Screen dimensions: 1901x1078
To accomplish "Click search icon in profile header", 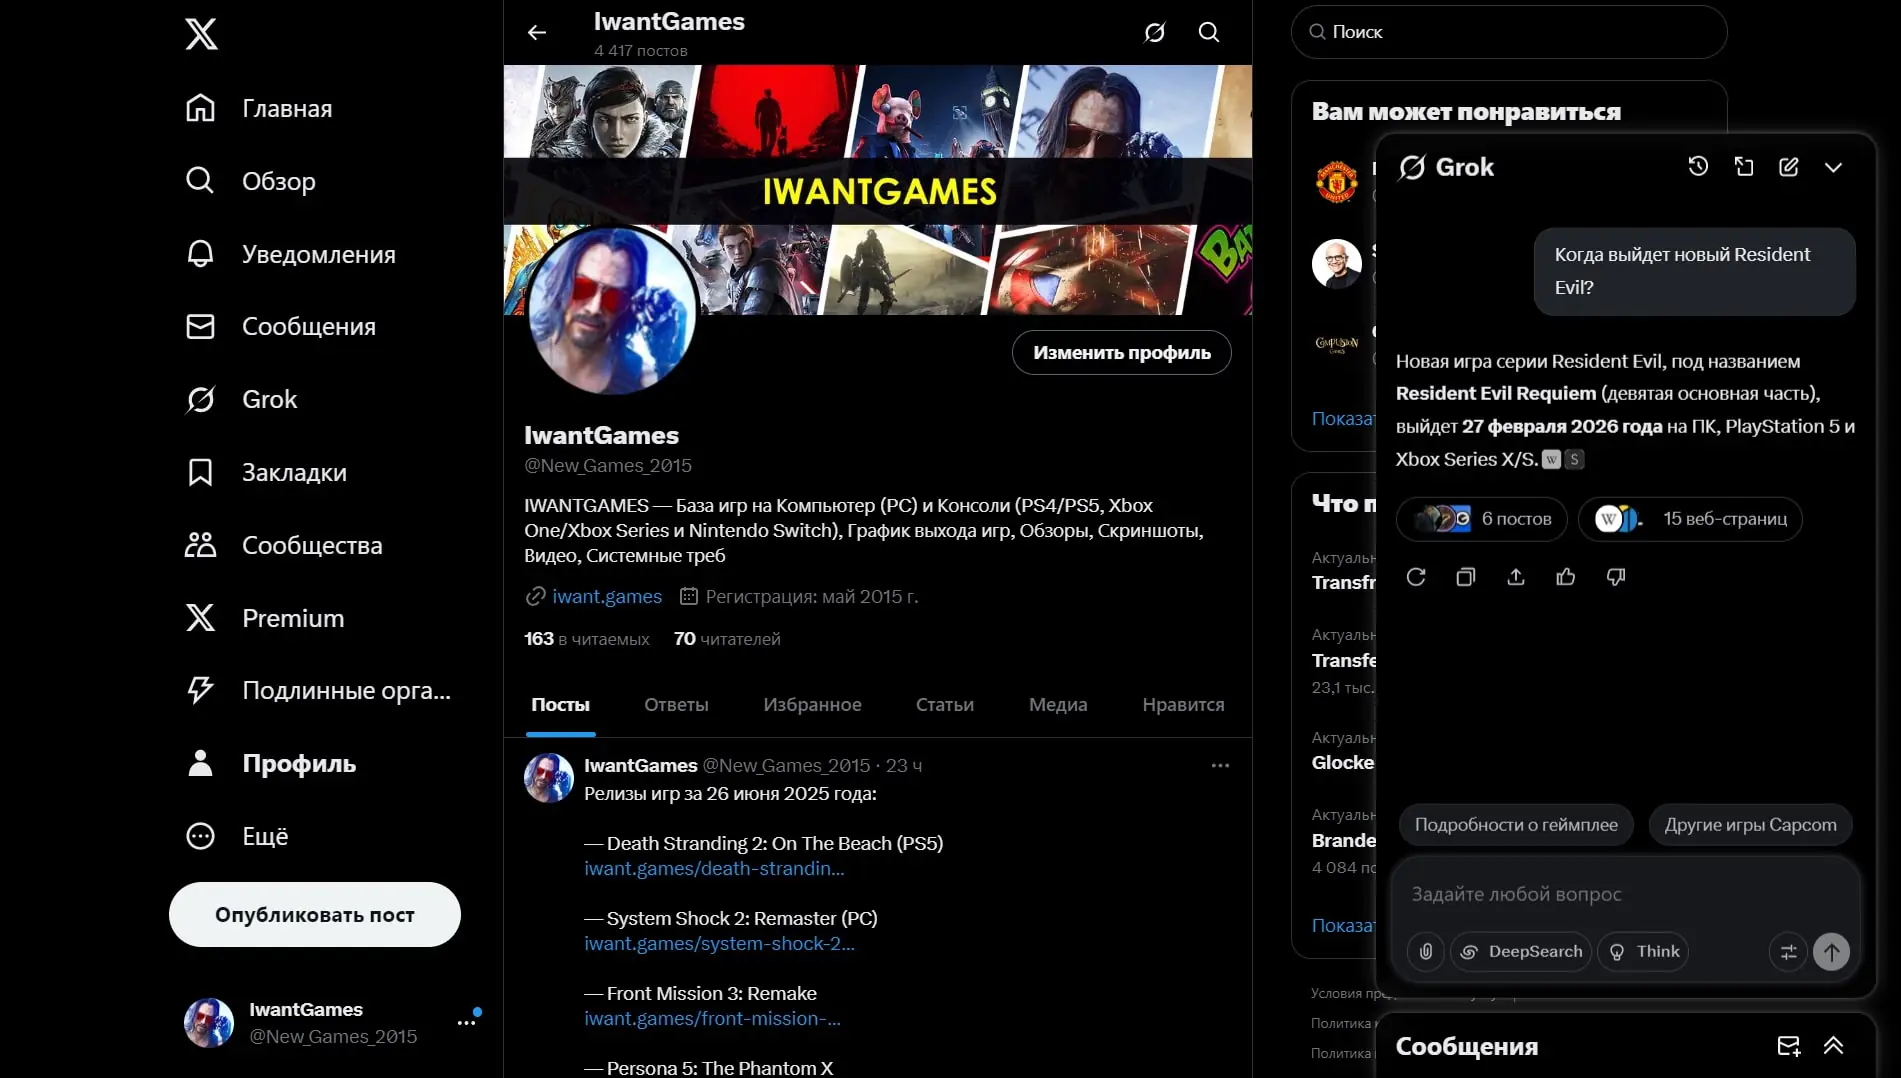I will click(1209, 33).
